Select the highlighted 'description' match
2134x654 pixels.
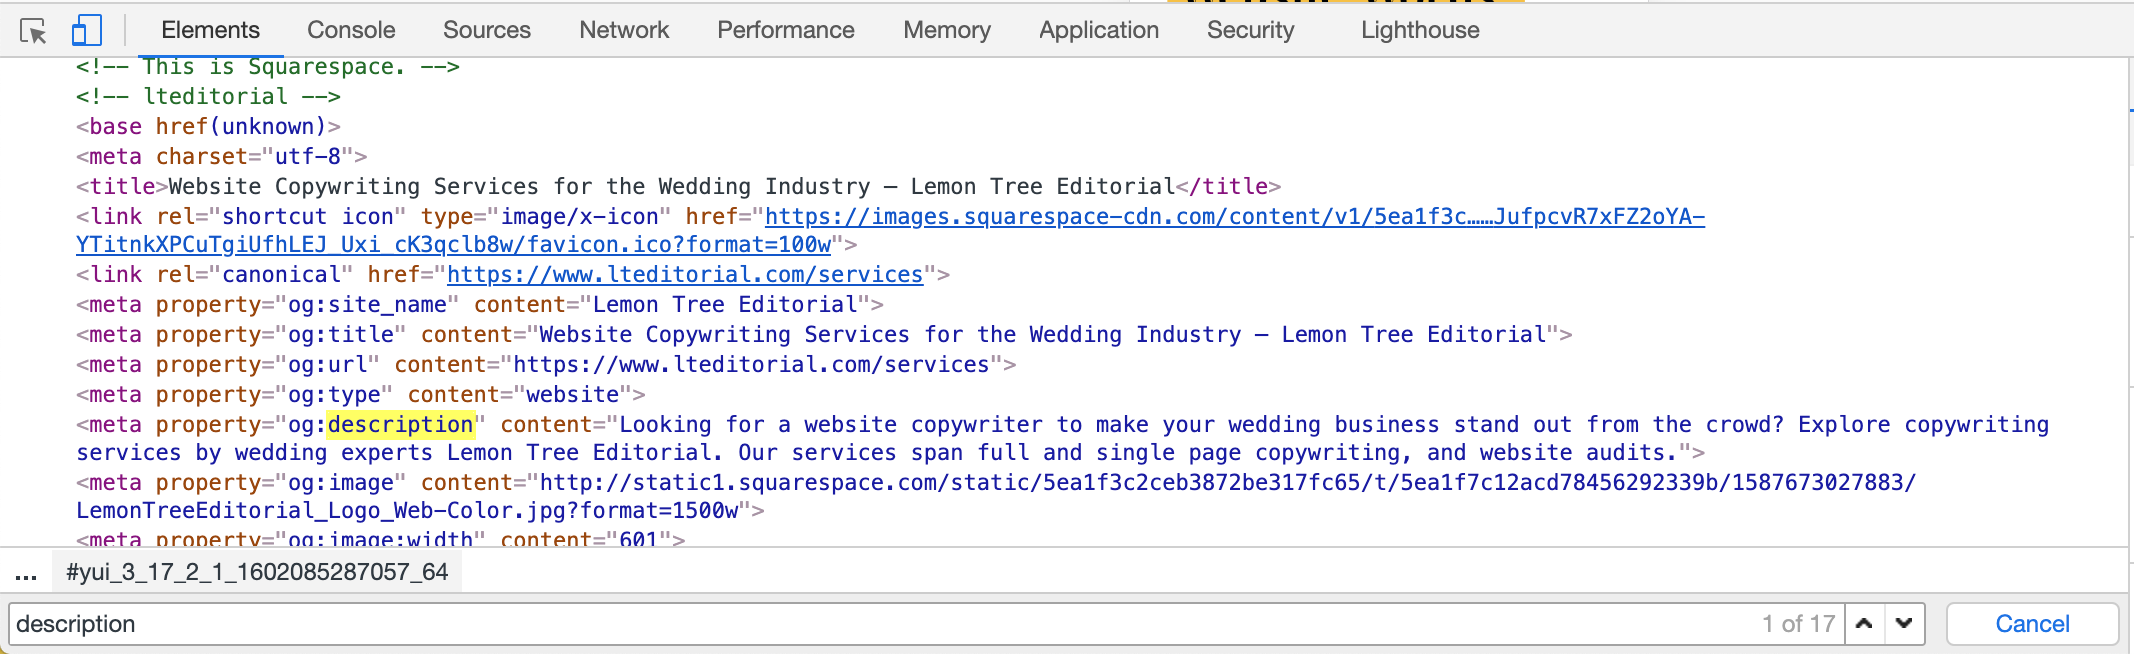point(400,424)
